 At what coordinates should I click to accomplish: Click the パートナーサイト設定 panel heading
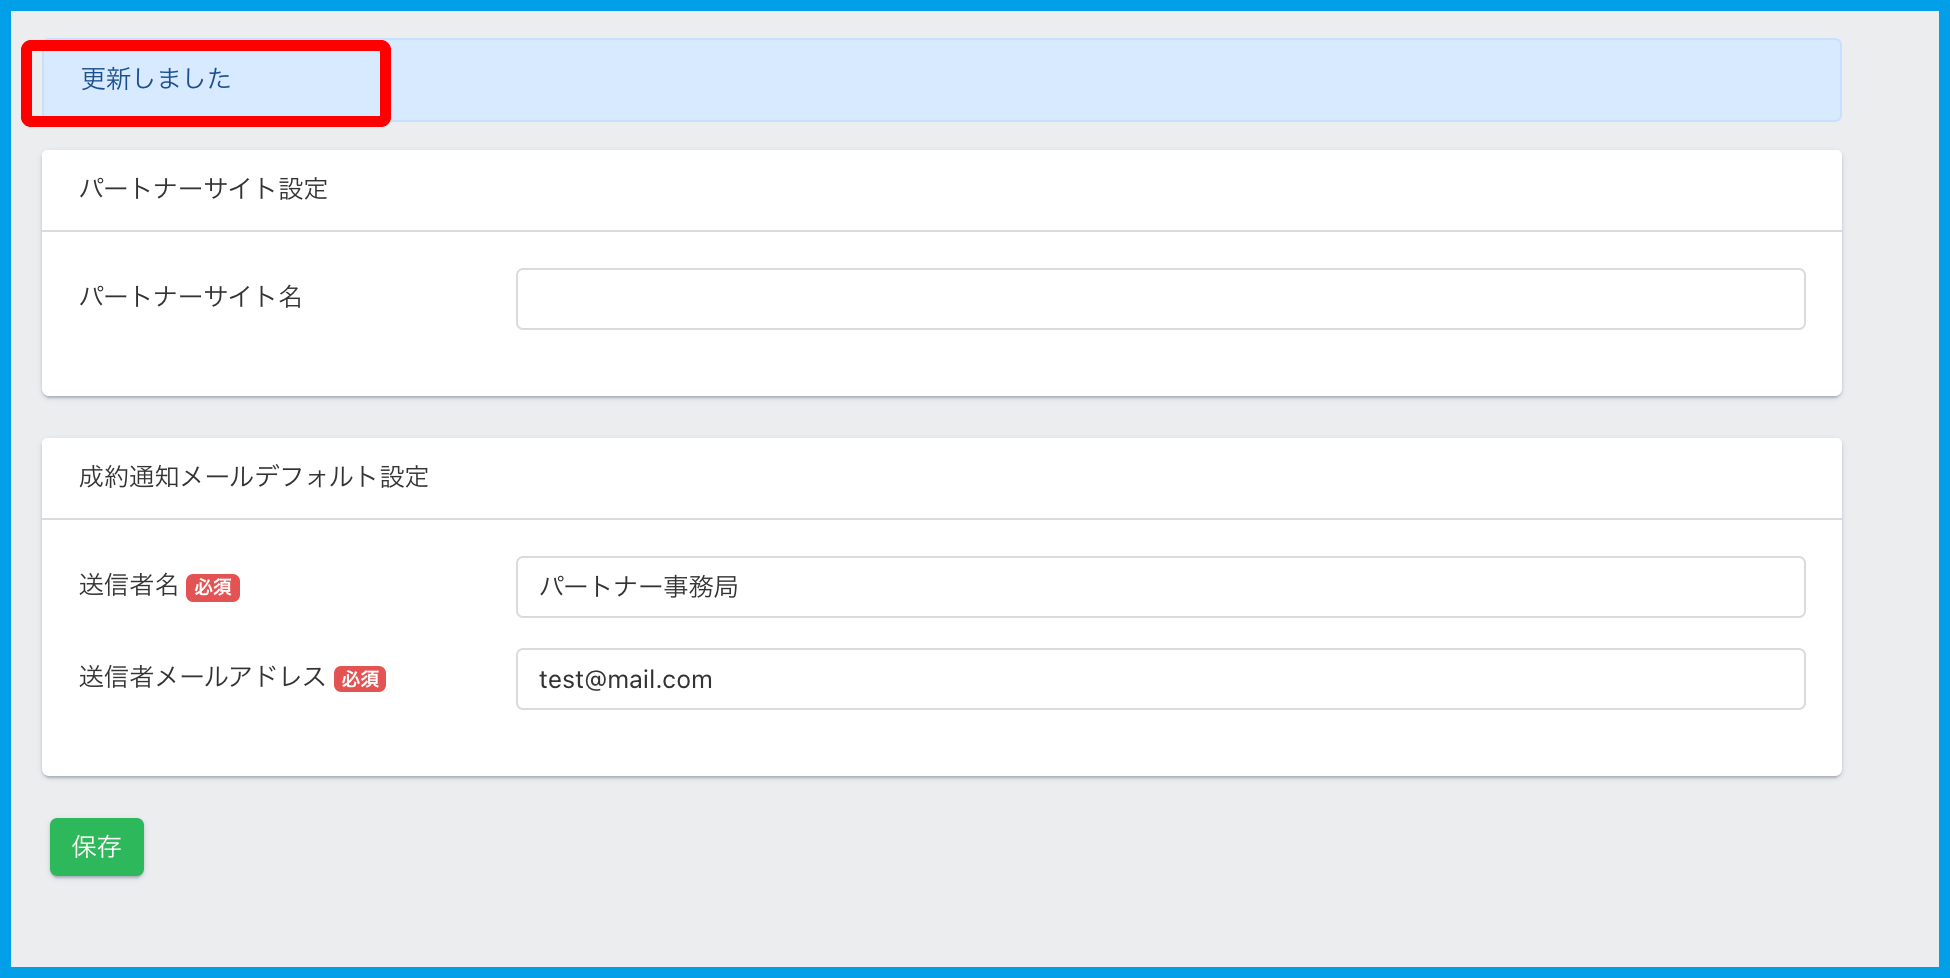pyautogui.click(x=204, y=189)
